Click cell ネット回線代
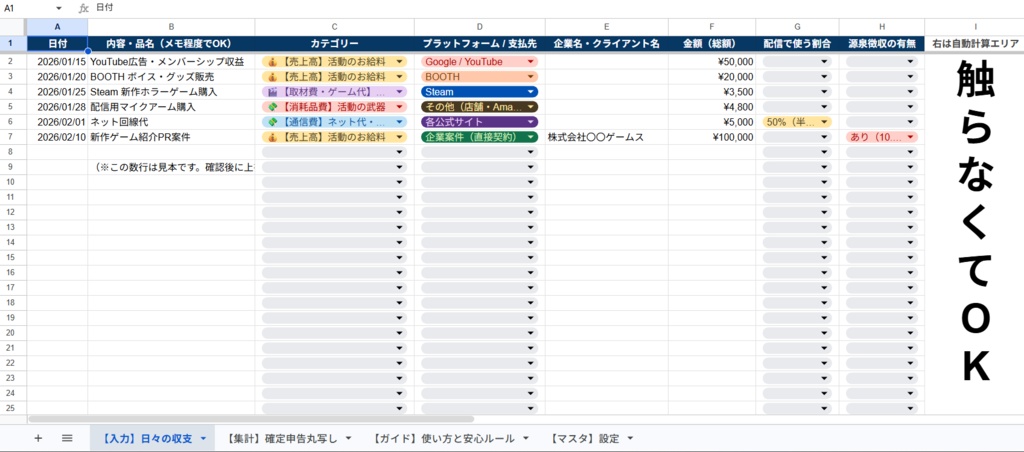Image resolution: width=1024 pixels, height=452 pixels. 171,122
